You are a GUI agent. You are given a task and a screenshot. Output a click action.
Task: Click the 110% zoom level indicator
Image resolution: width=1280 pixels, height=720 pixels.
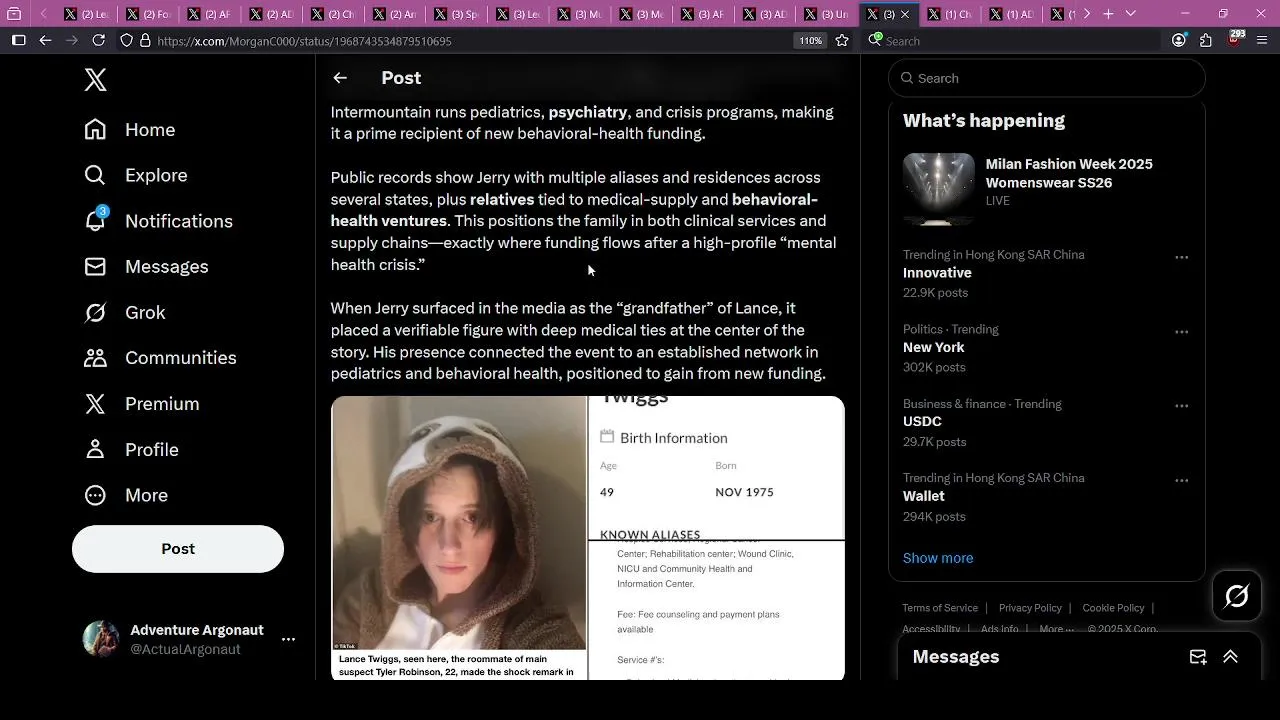[810, 41]
